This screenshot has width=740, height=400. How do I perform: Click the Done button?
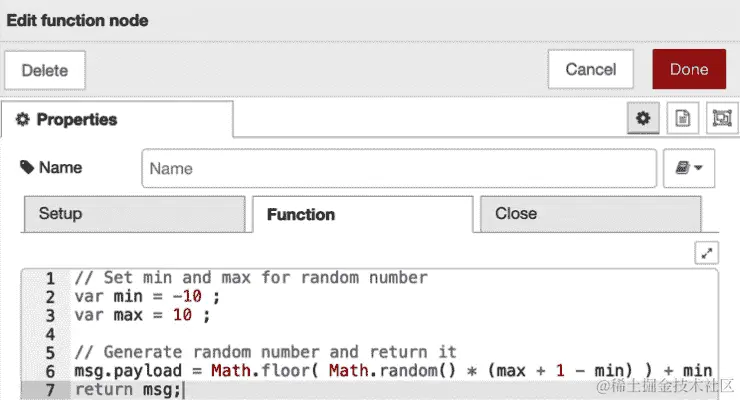tap(689, 69)
